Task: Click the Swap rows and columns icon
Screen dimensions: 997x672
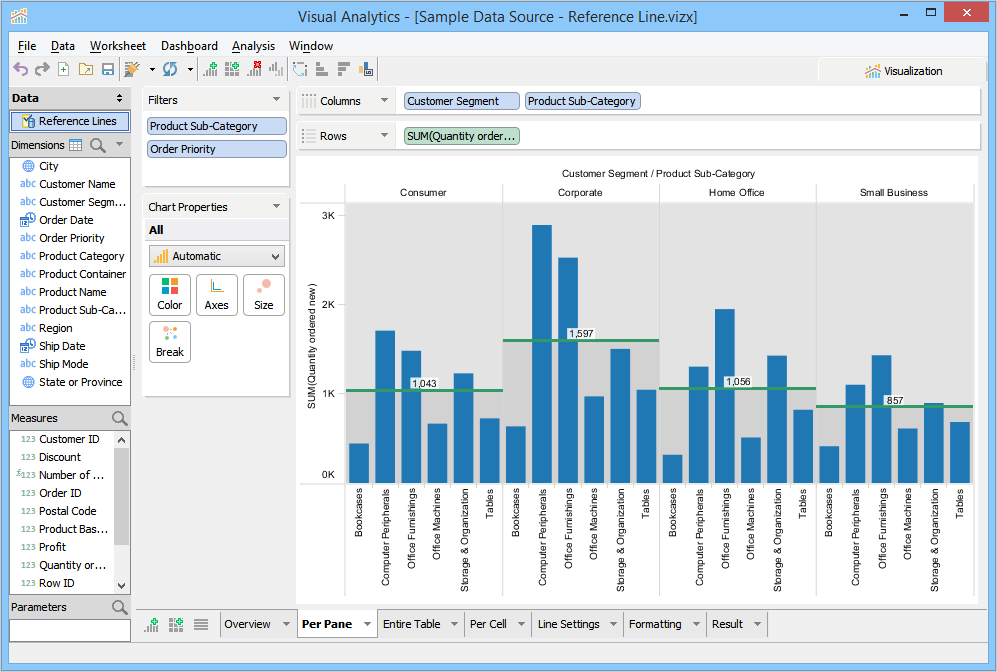Action: [299, 70]
